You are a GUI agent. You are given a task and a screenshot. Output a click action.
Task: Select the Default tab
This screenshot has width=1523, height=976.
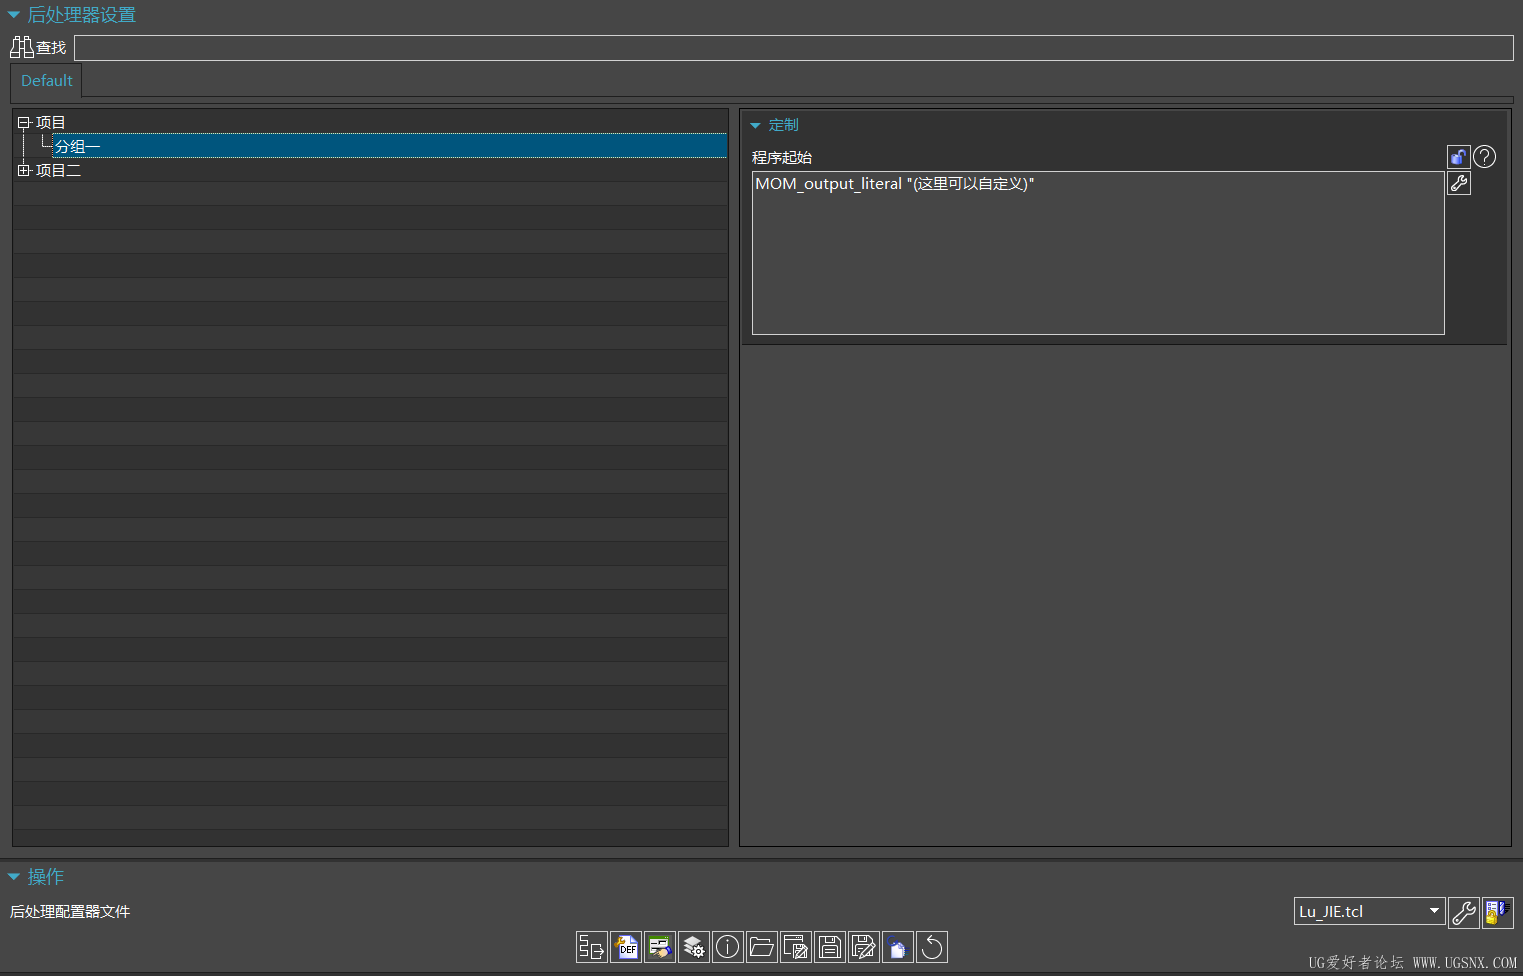tap(47, 81)
